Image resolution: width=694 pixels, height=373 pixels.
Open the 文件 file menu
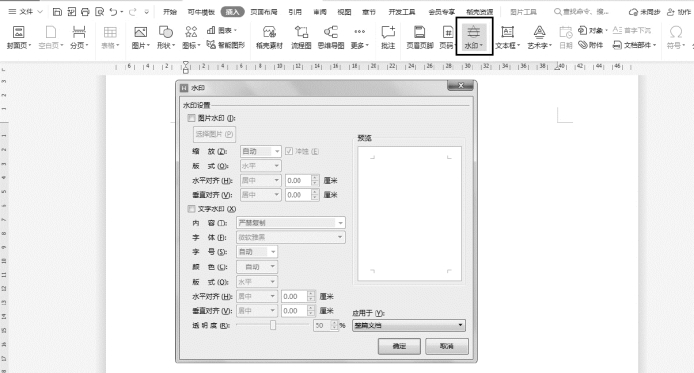[25, 12]
